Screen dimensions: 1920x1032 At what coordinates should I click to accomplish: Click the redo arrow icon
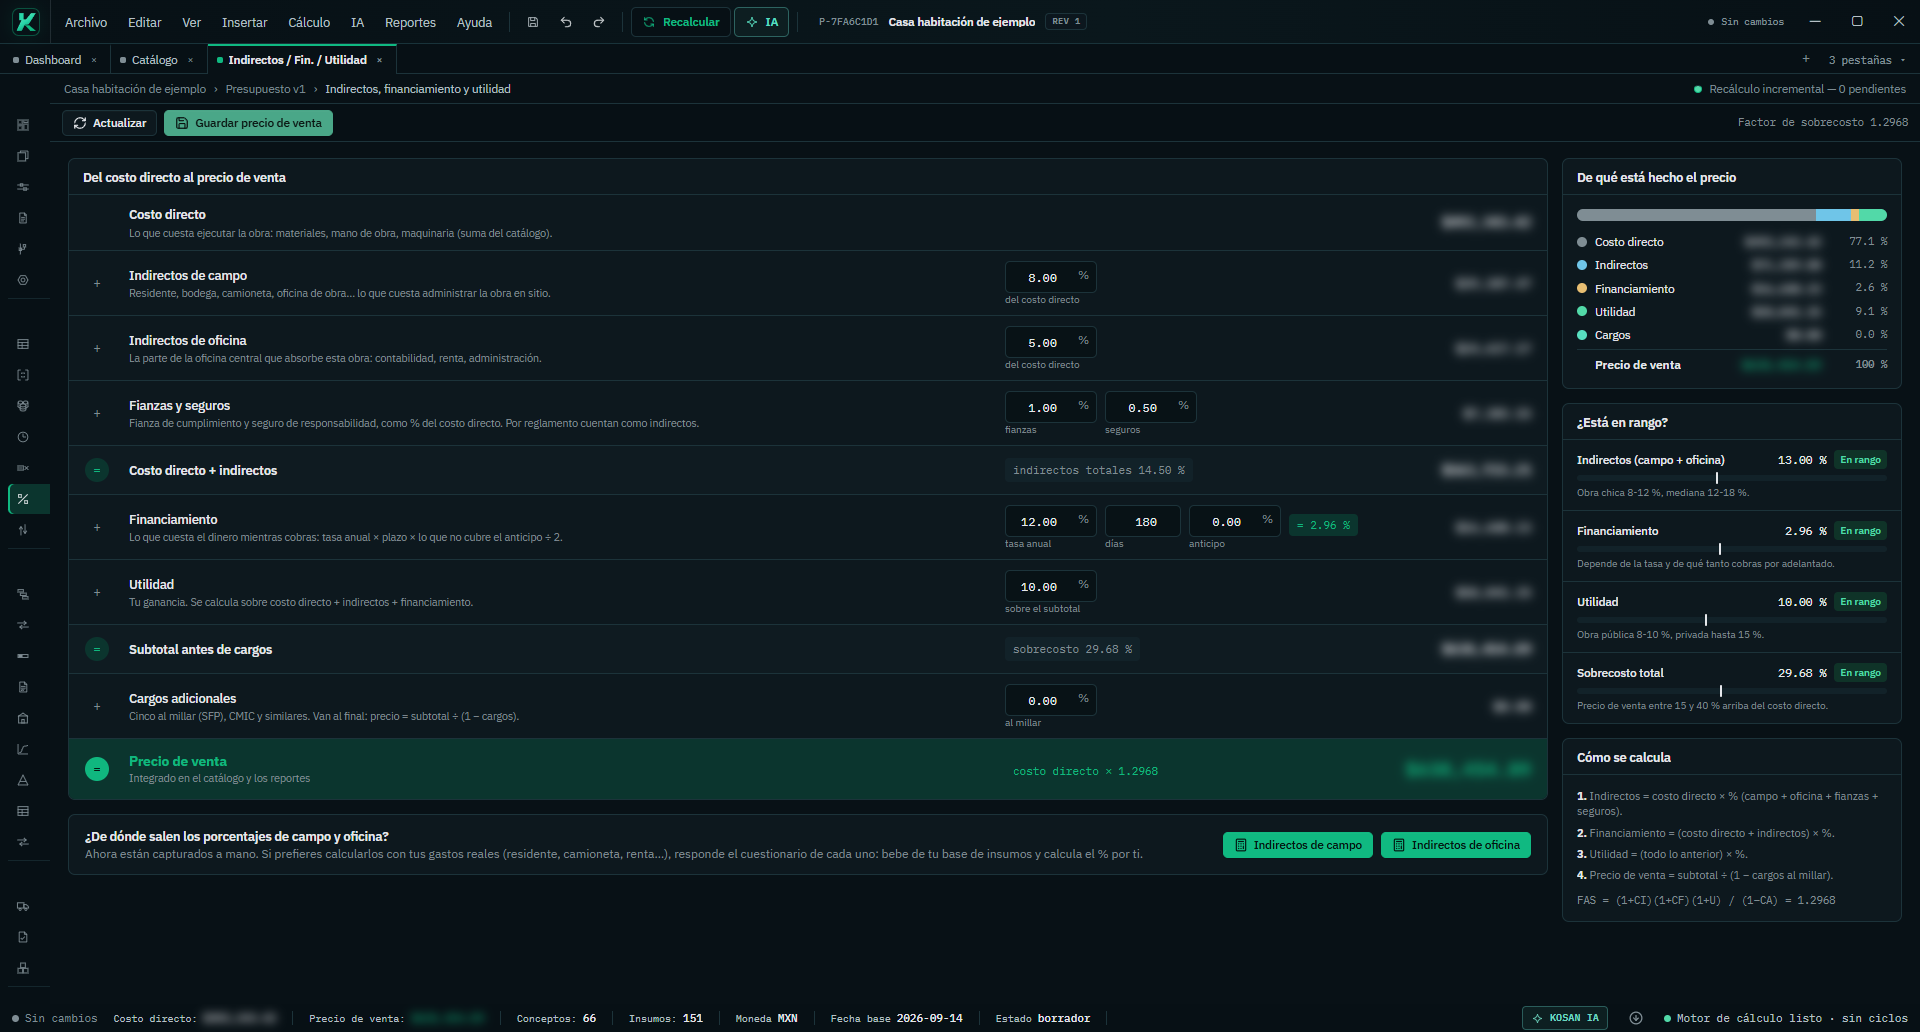click(x=599, y=22)
